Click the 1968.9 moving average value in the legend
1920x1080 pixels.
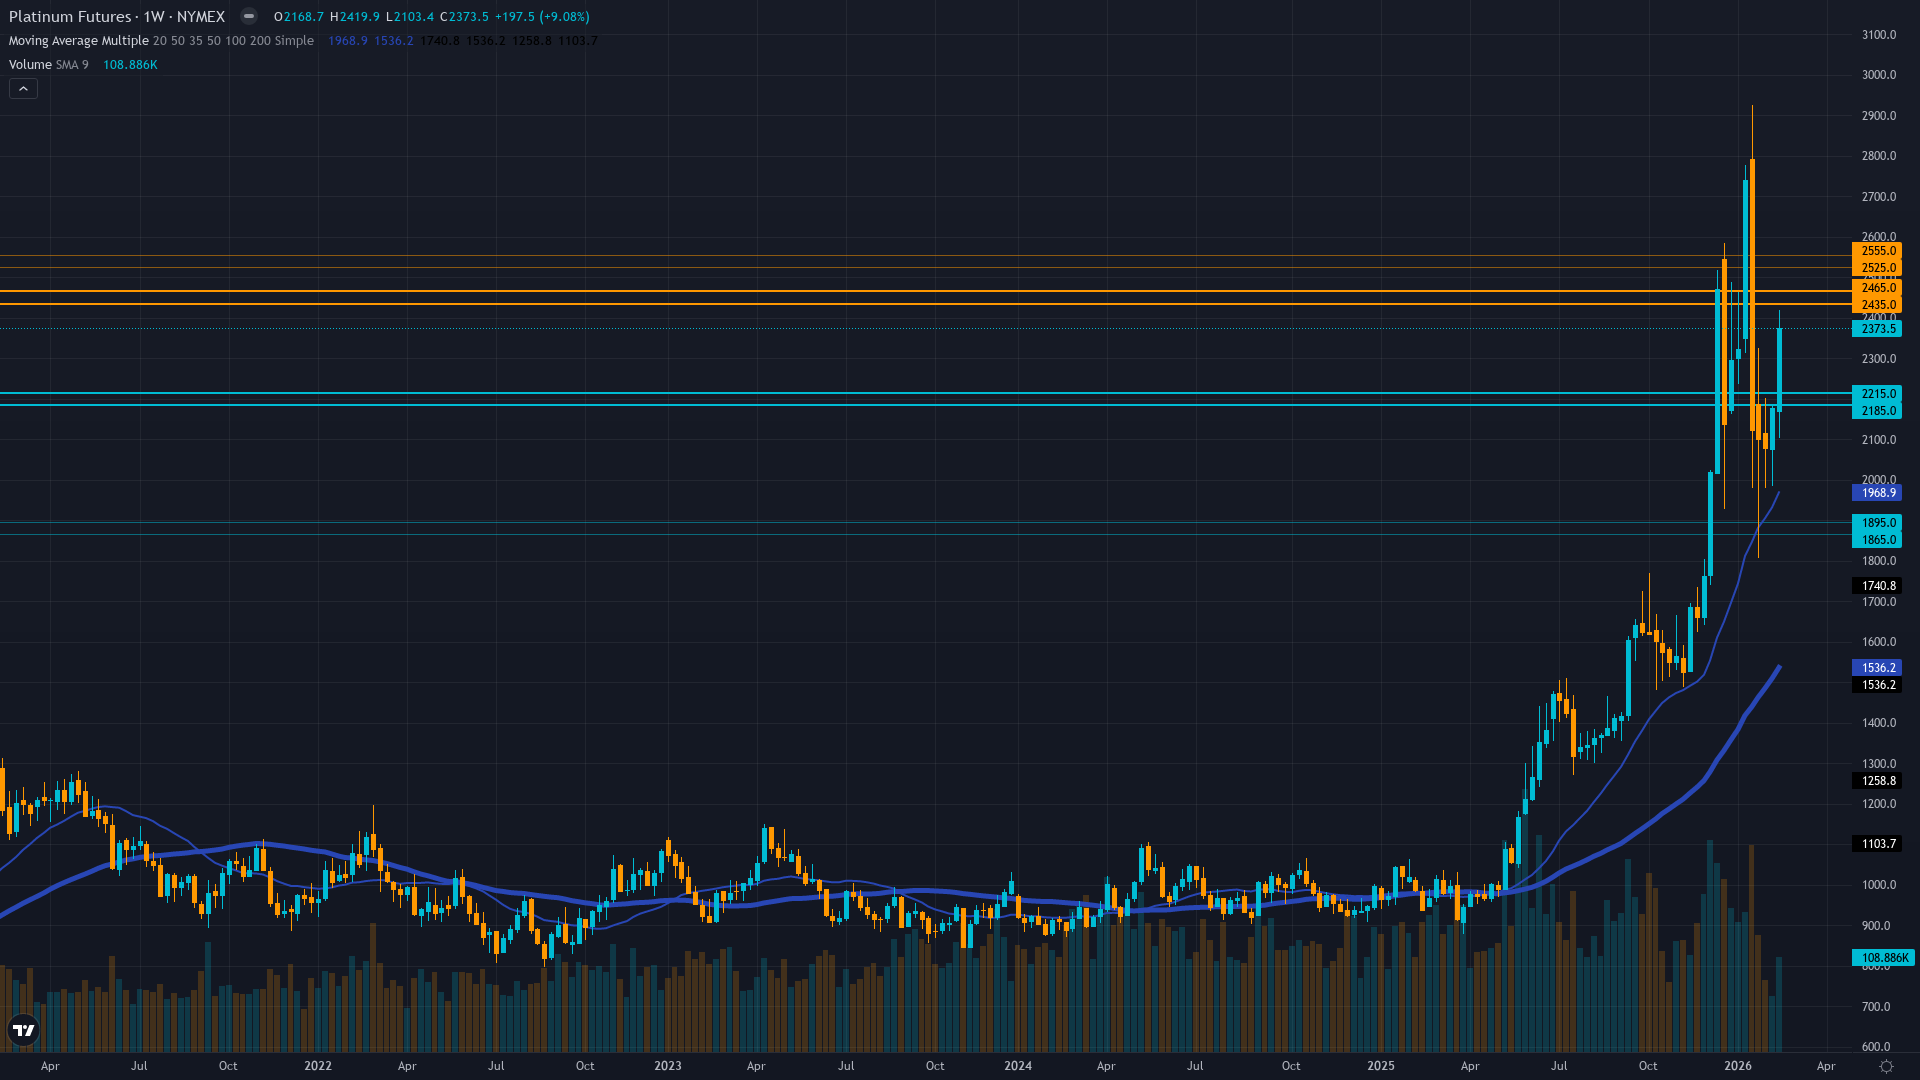pos(348,41)
